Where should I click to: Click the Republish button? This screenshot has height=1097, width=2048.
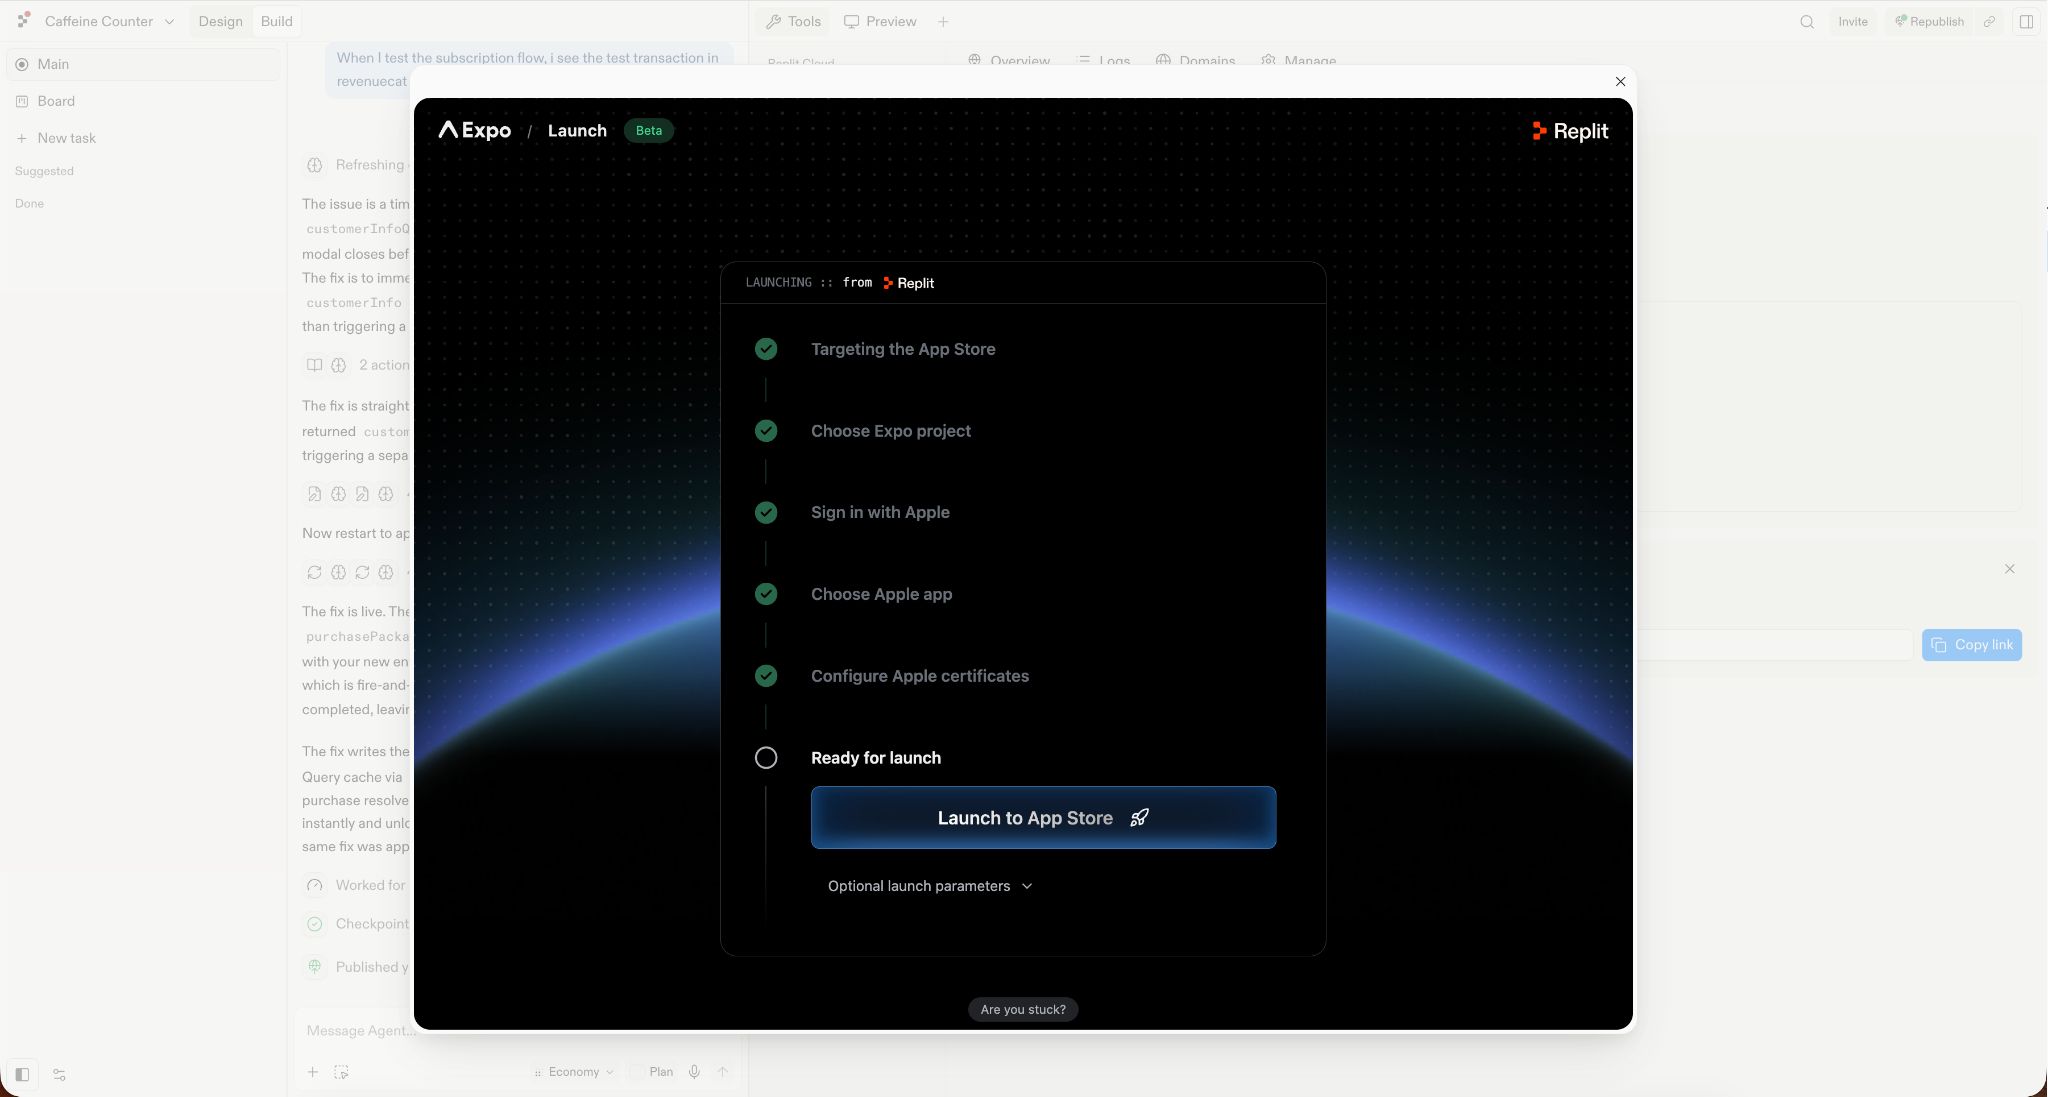[1929, 21]
